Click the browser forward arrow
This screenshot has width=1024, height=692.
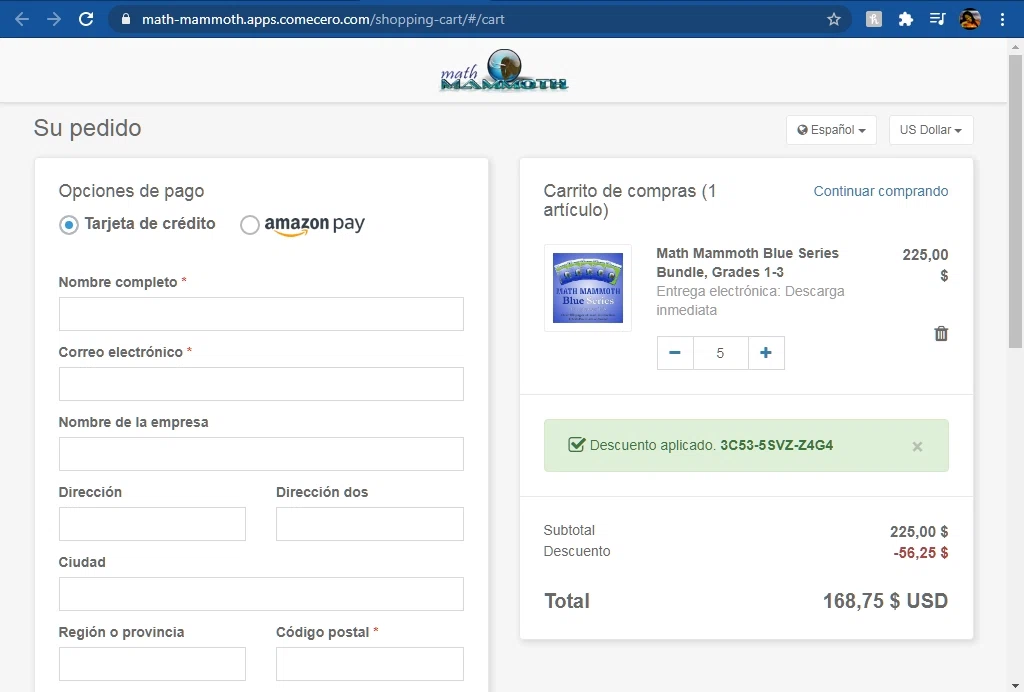pos(54,19)
